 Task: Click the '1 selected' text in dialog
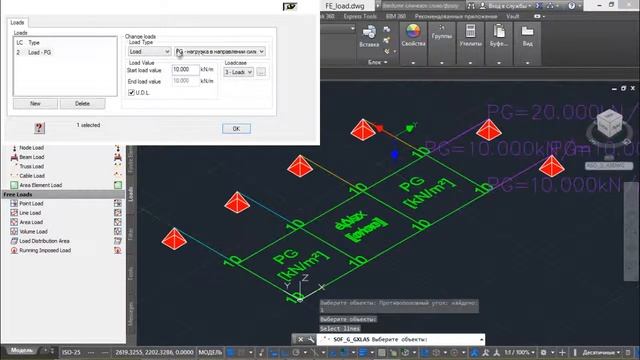point(88,125)
